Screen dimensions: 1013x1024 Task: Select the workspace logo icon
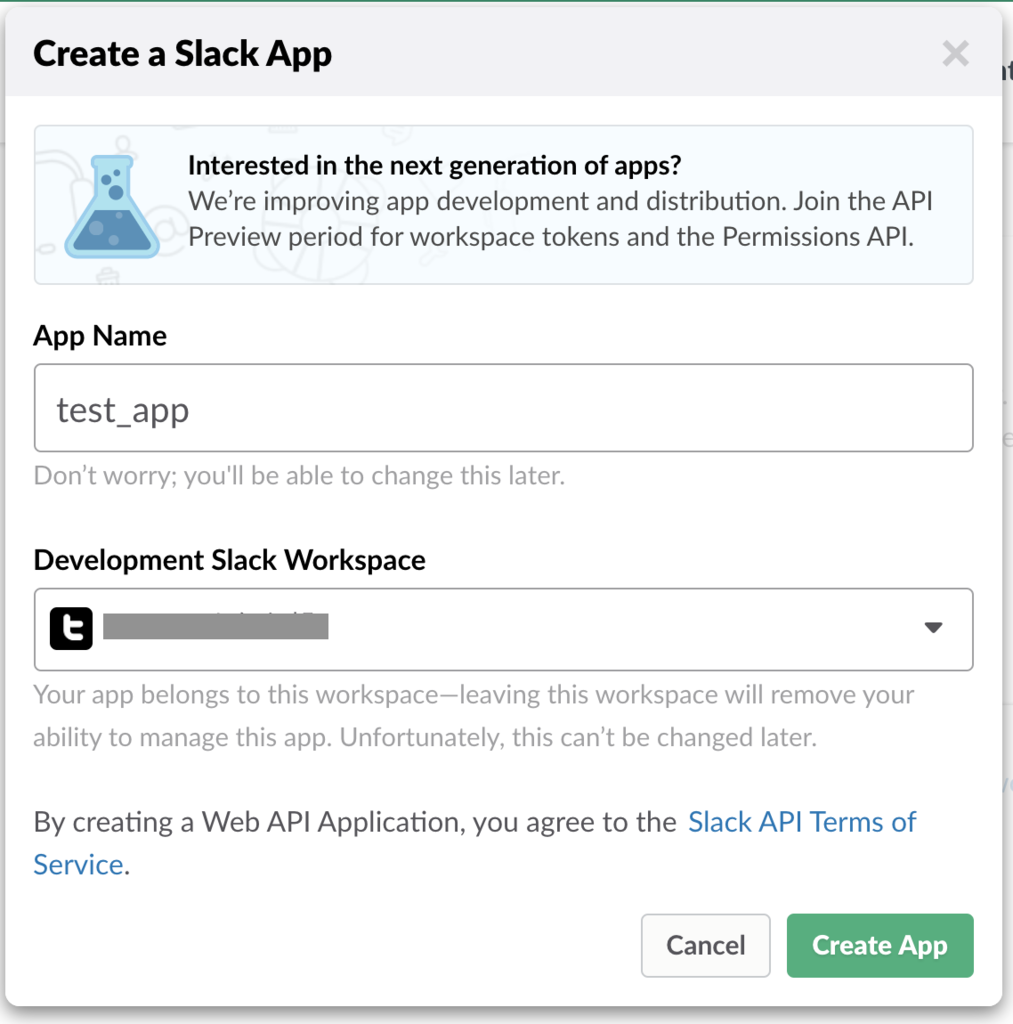[70, 628]
